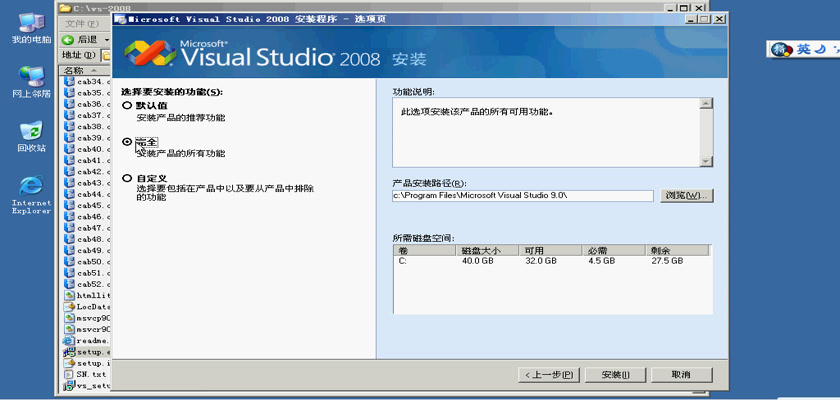Open the Internet Explorer desktop icon
This screenshot has width=840, height=400.
coord(31,195)
